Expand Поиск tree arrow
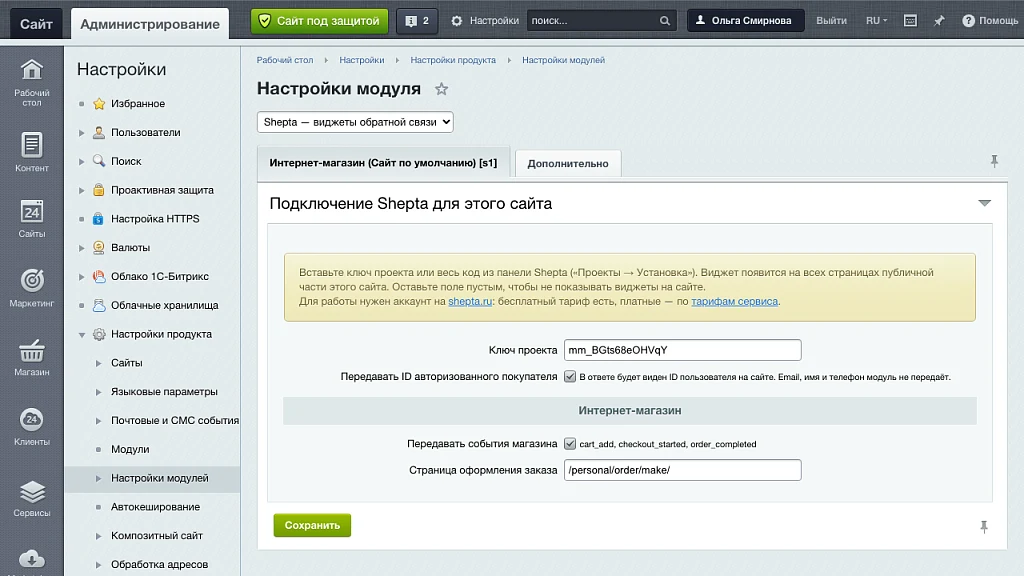Viewport: 1024px width, 576px height. 82,161
